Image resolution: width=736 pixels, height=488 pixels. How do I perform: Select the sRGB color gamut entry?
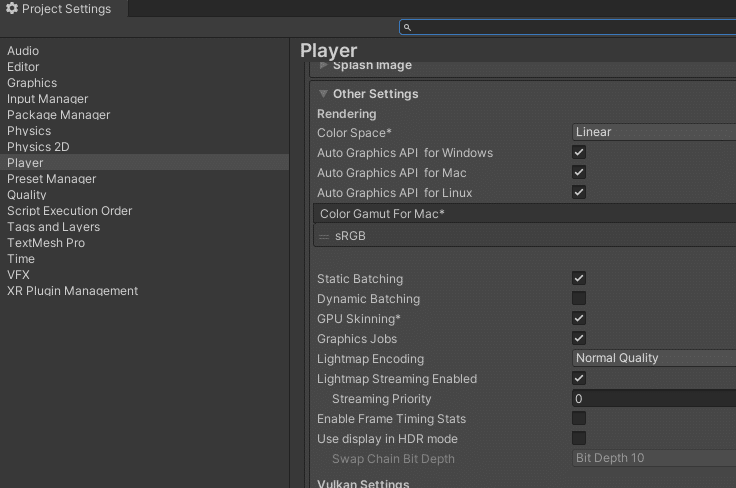(525, 236)
